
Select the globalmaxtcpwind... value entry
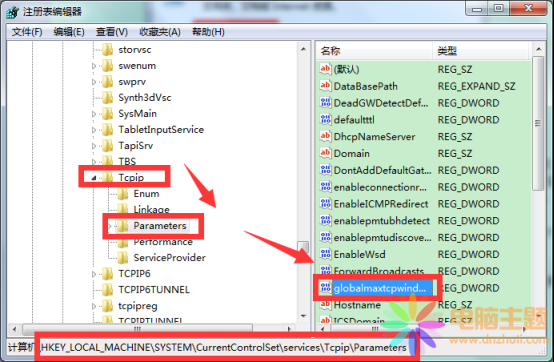[380, 288]
